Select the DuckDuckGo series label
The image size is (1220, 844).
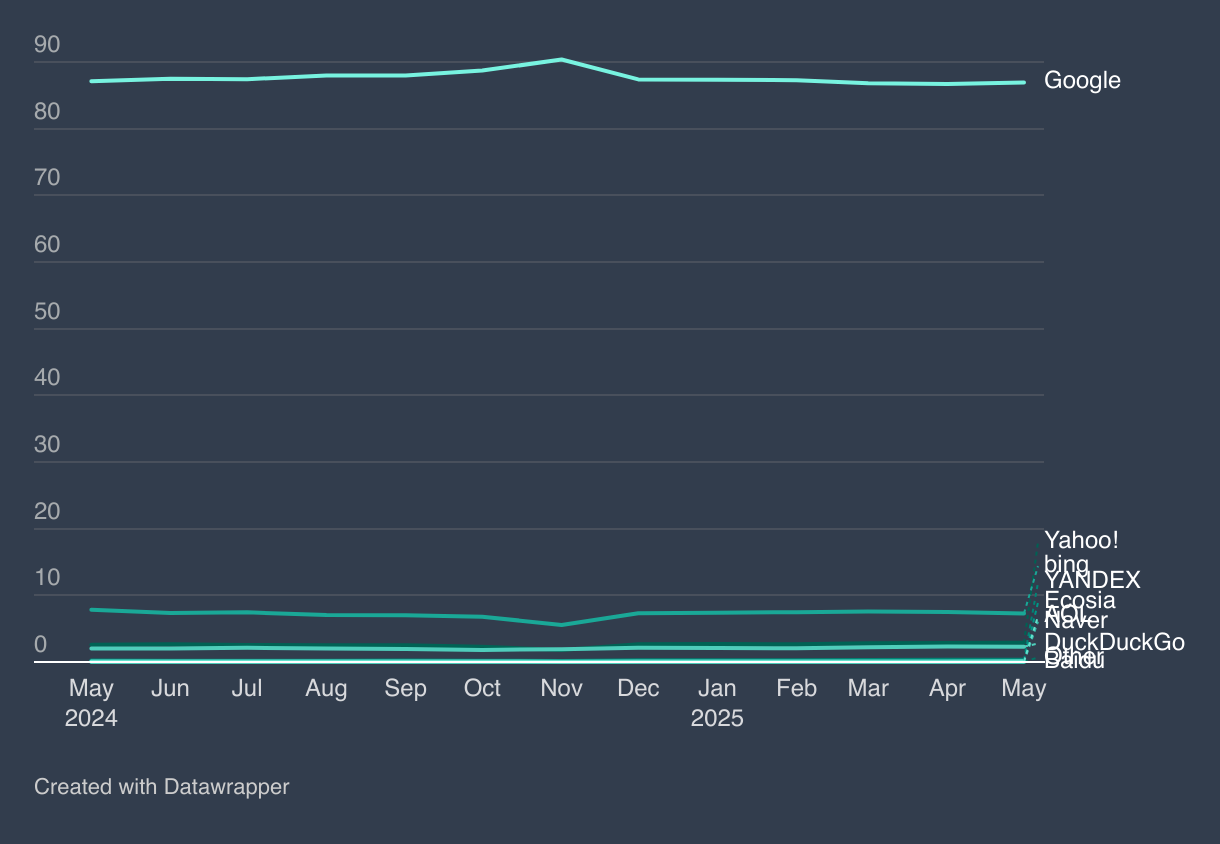[x=1114, y=642]
